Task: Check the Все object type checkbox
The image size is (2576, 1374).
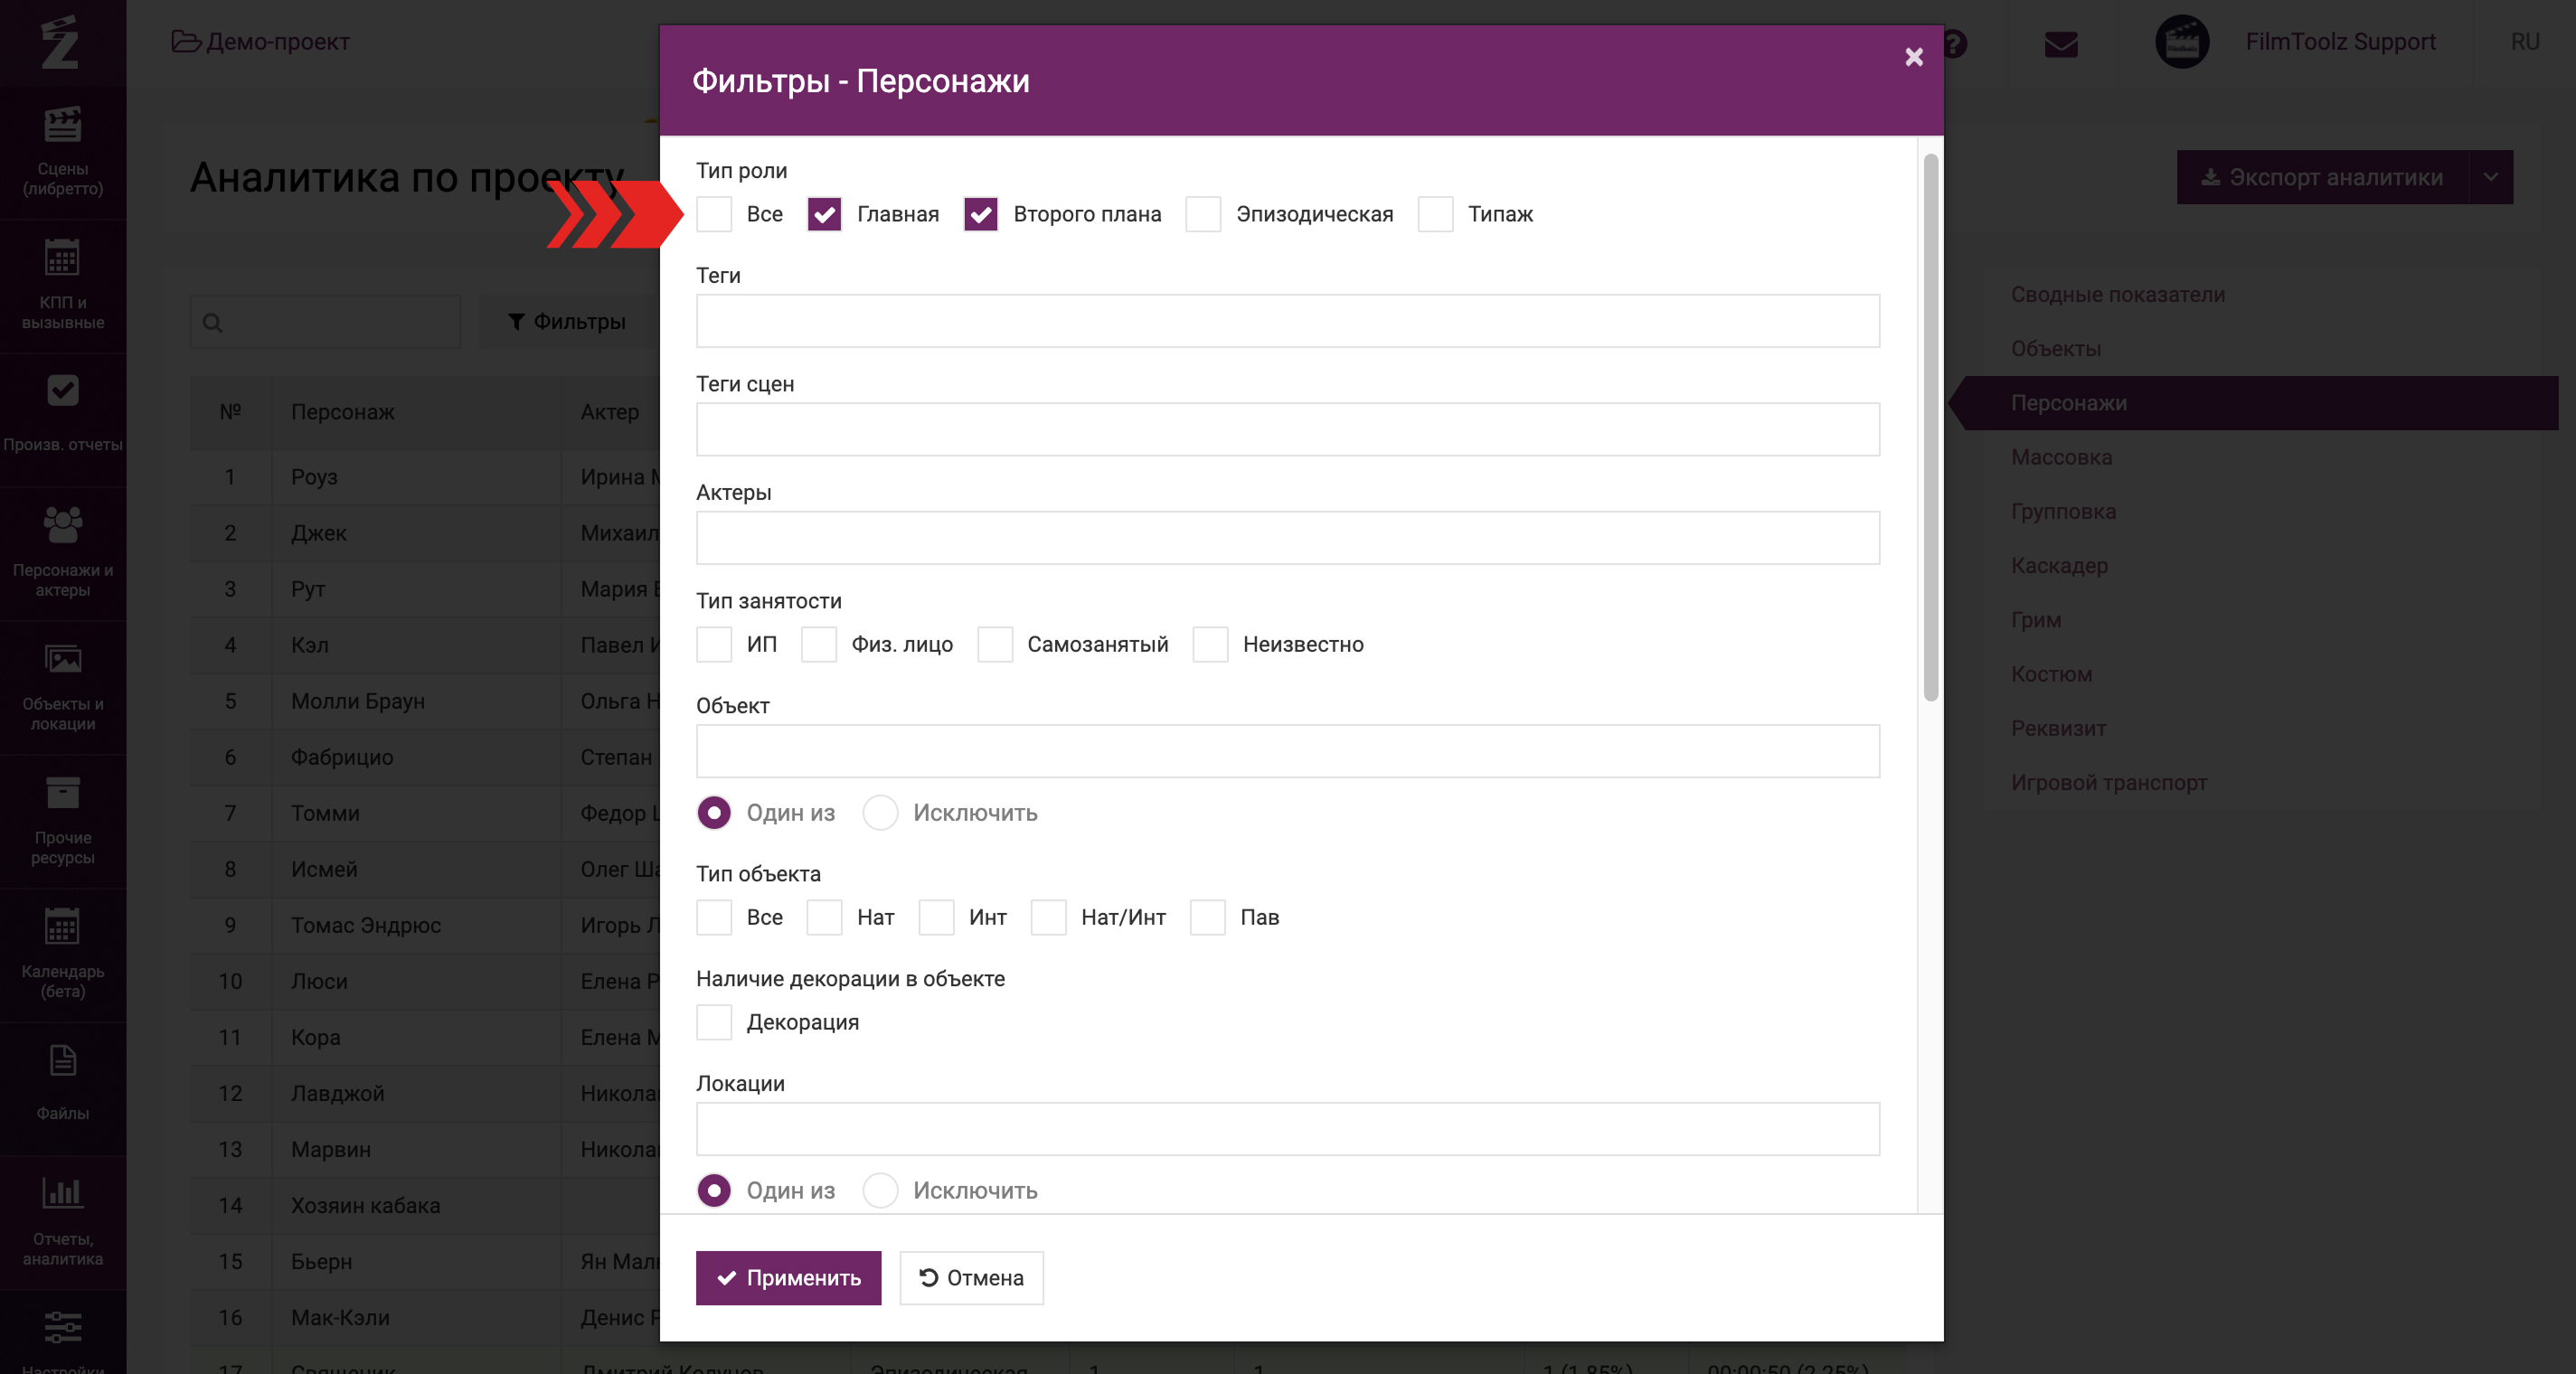Action: click(x=714, y=917)
